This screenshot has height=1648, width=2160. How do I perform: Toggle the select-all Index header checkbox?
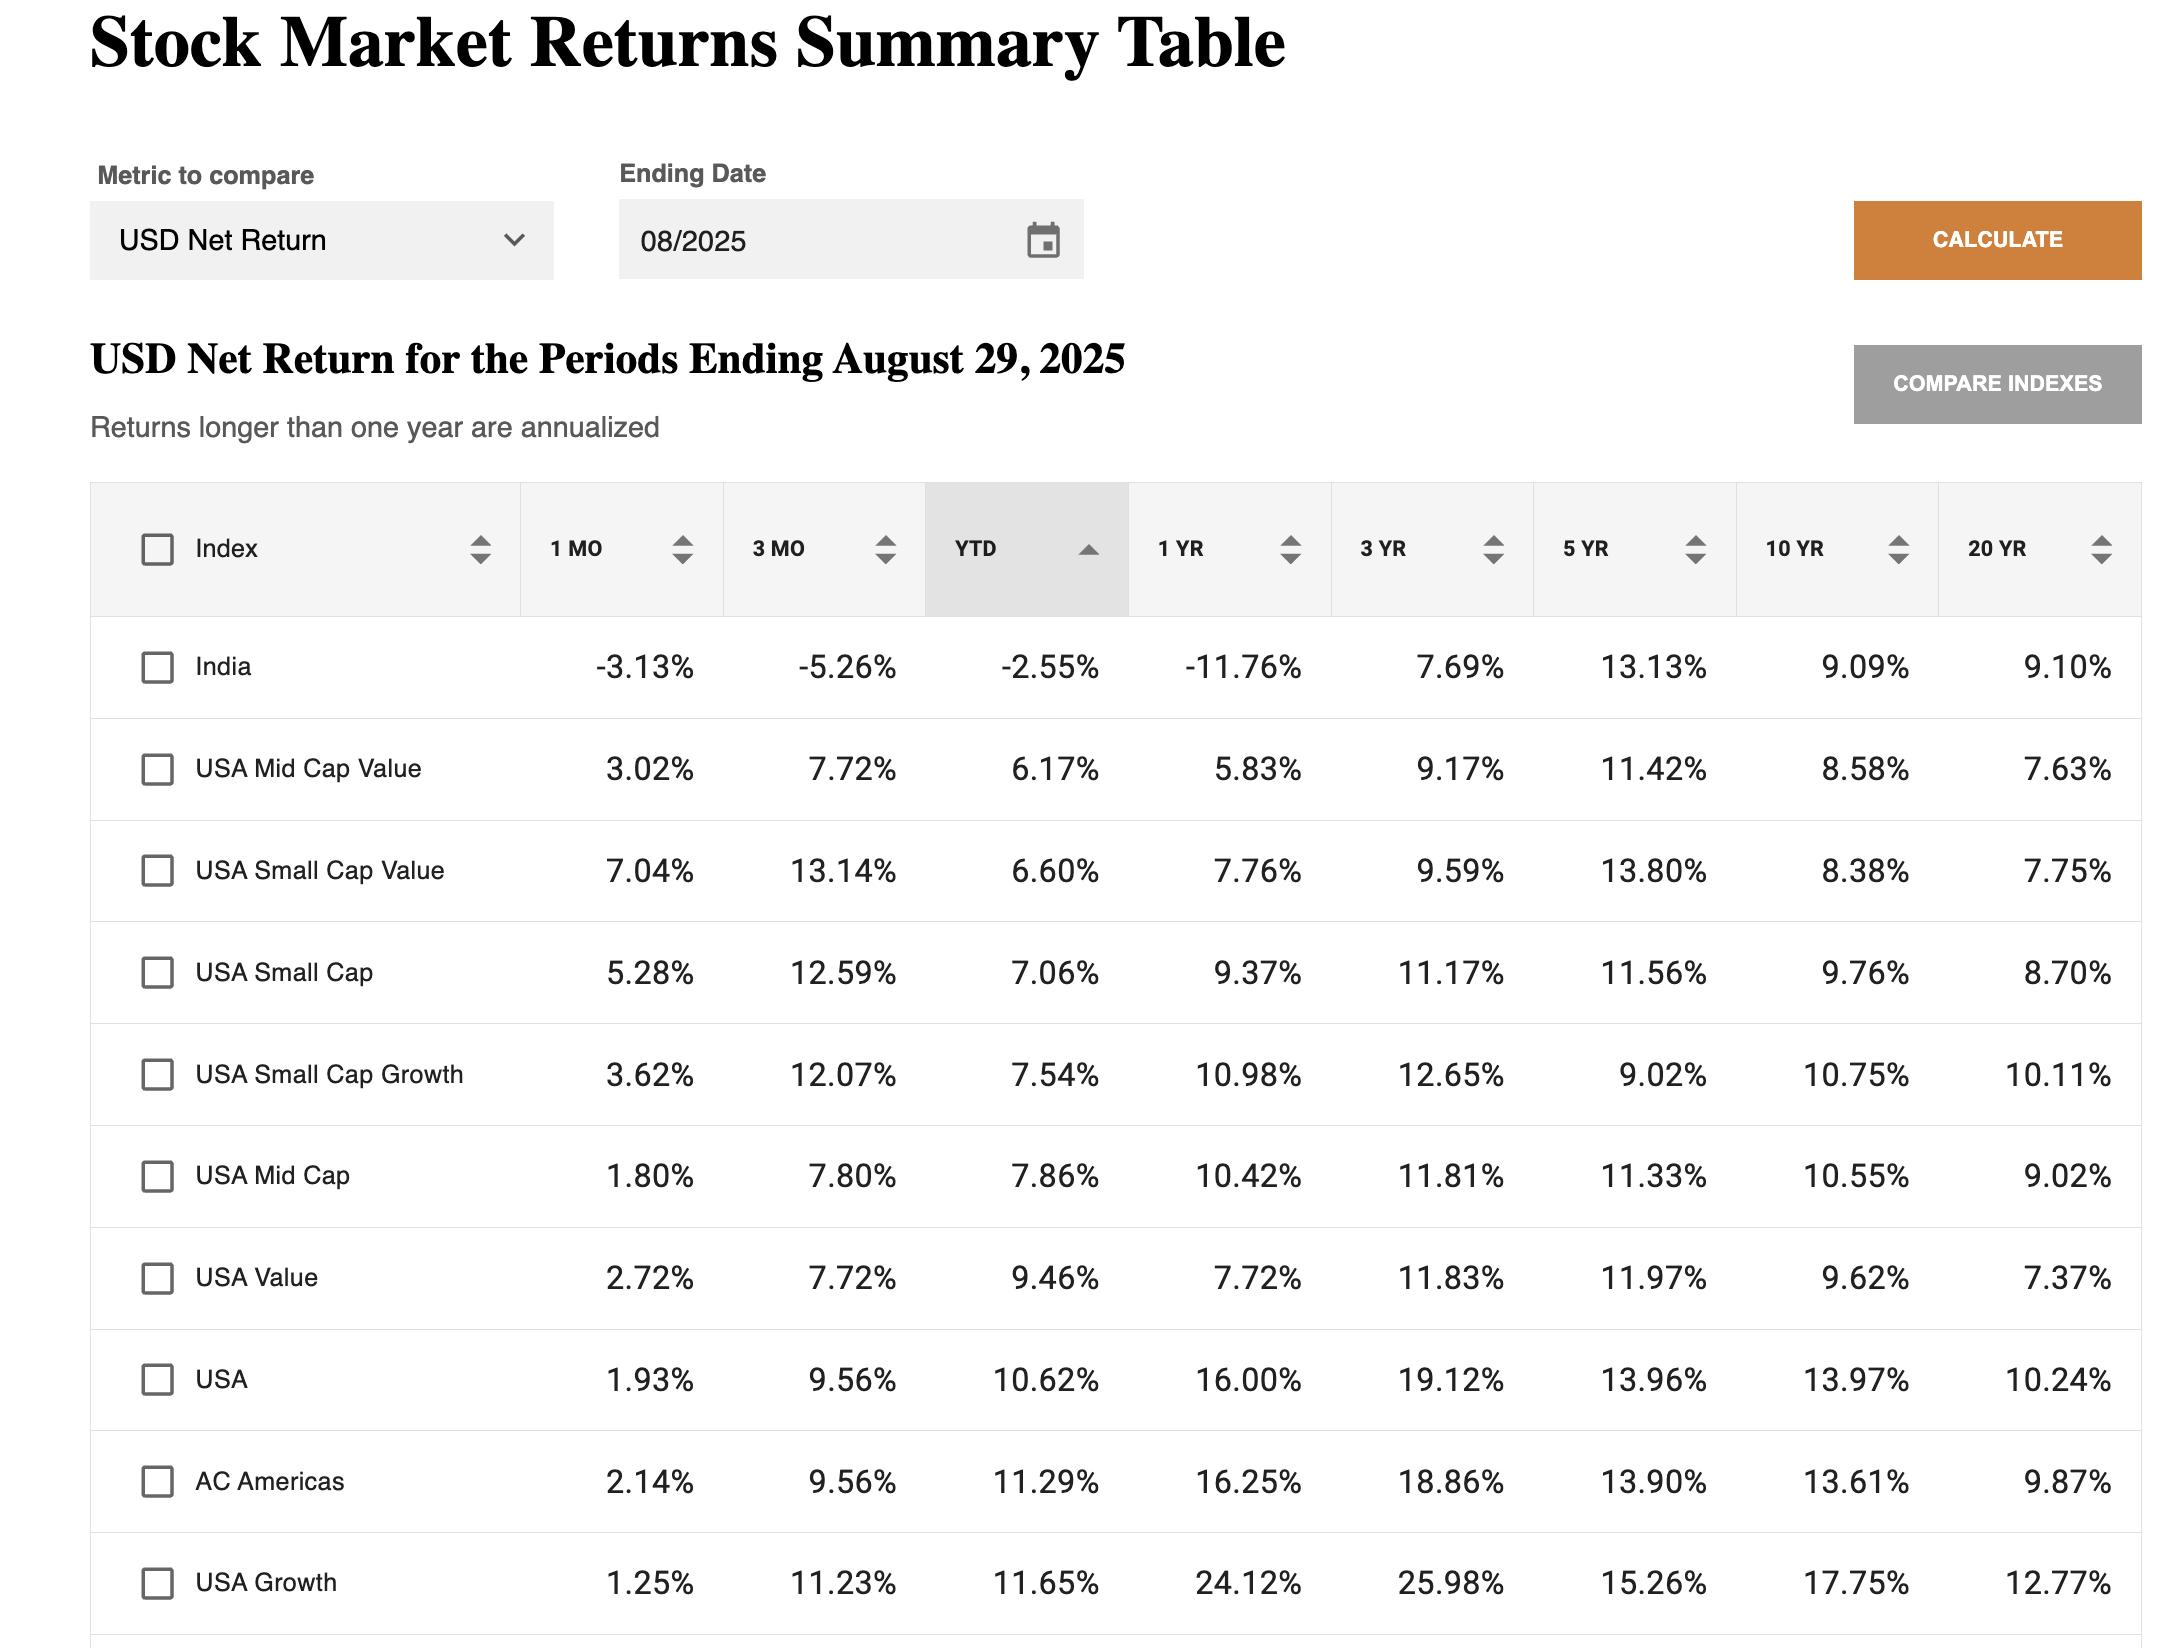coord(157,549)
